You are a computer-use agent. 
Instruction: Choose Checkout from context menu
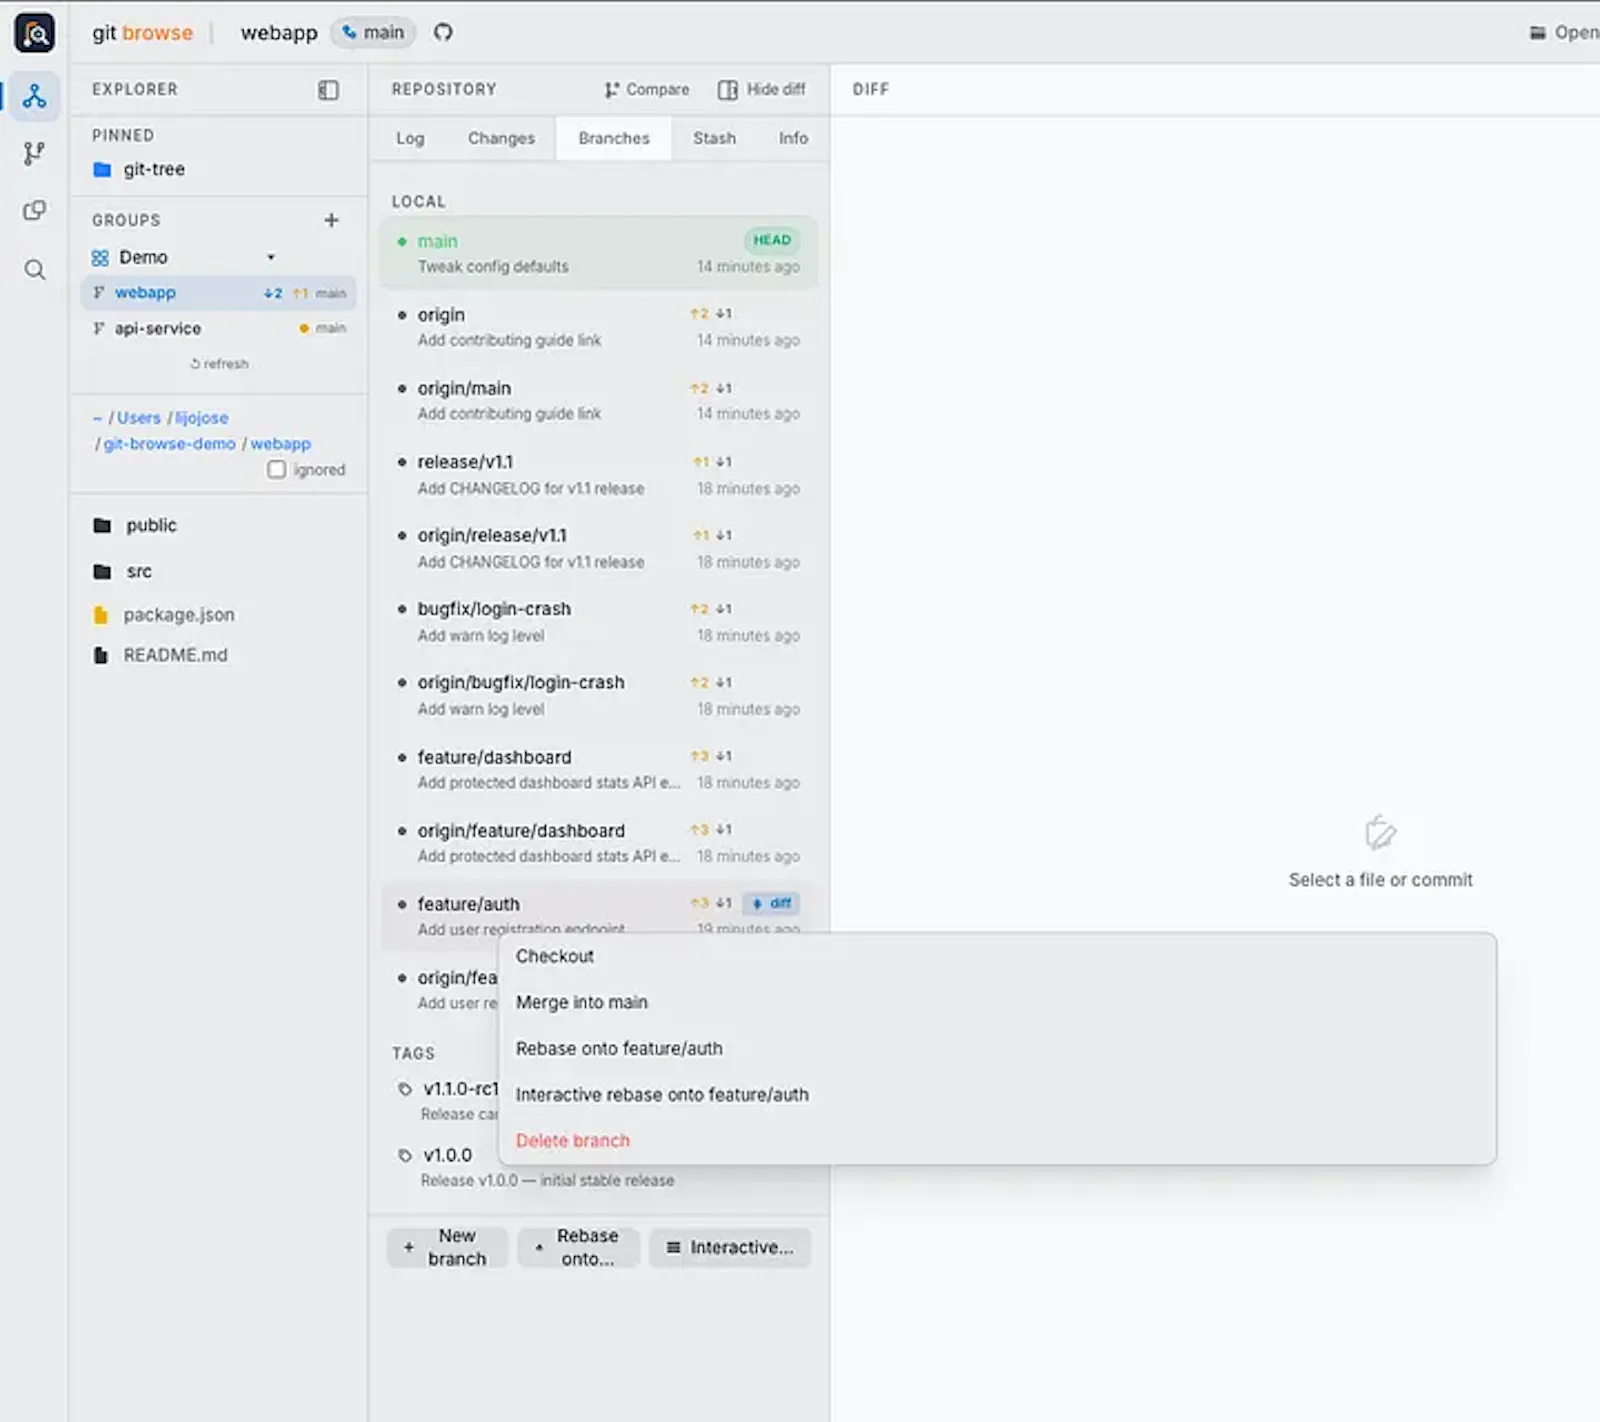997,957
